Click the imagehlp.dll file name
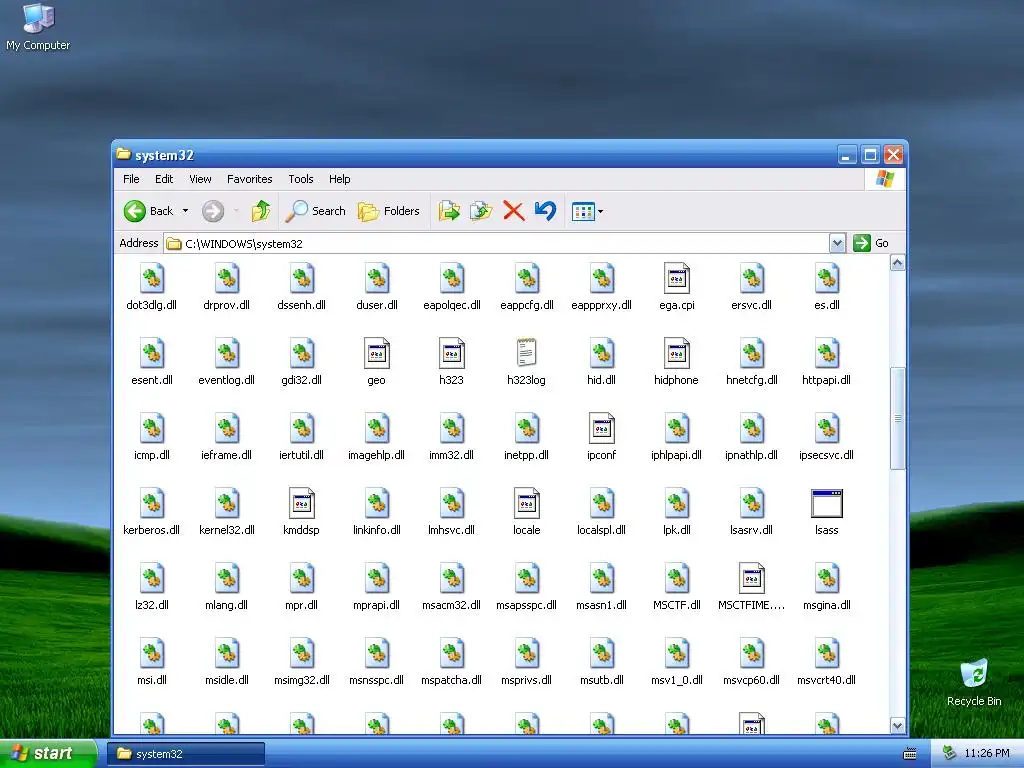The width and height of the screenshot is (1024, 768). [x=377, y=455]
